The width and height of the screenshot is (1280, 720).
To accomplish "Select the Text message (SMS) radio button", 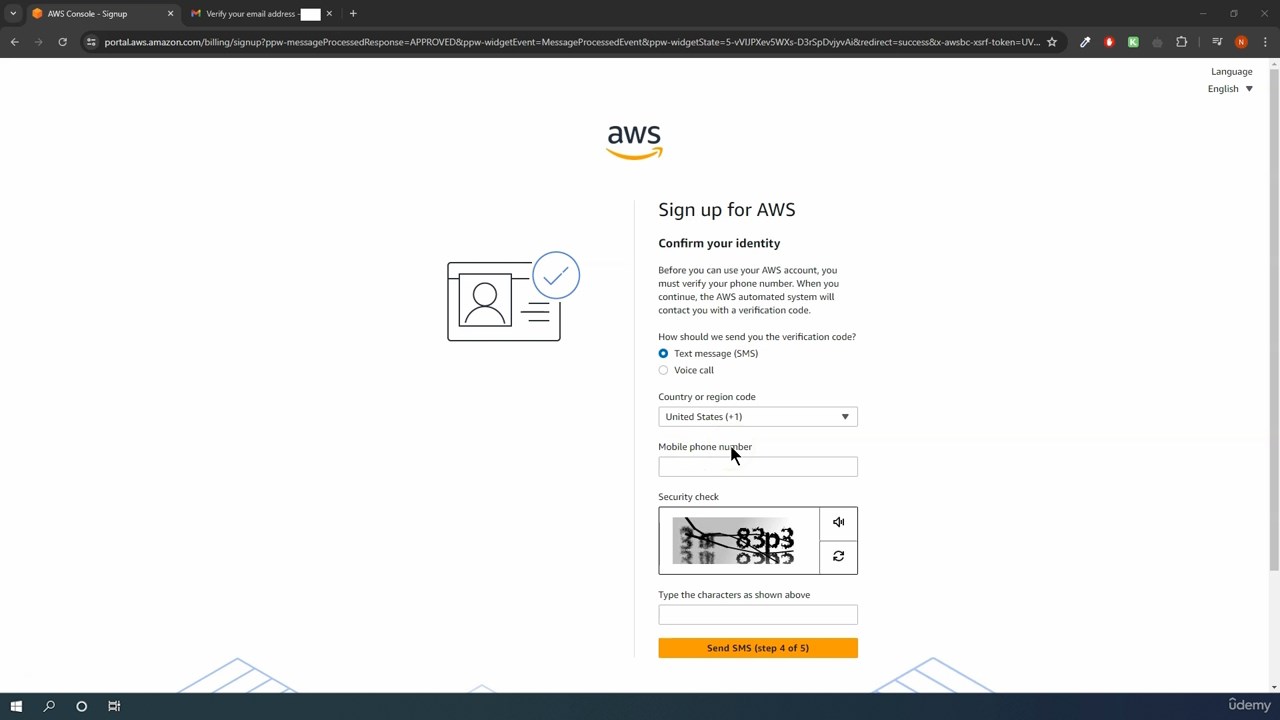I will (663, 354).
